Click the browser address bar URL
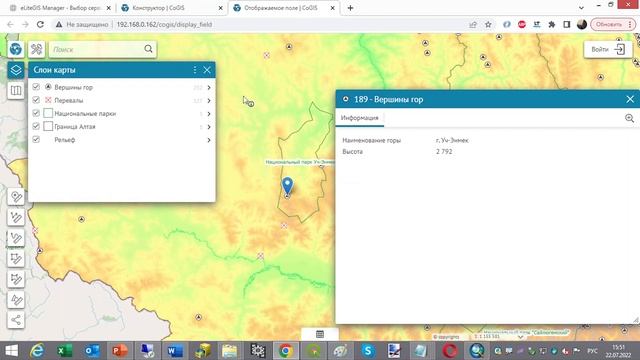The width and height of the screenshot is (640, 360). 164,24
